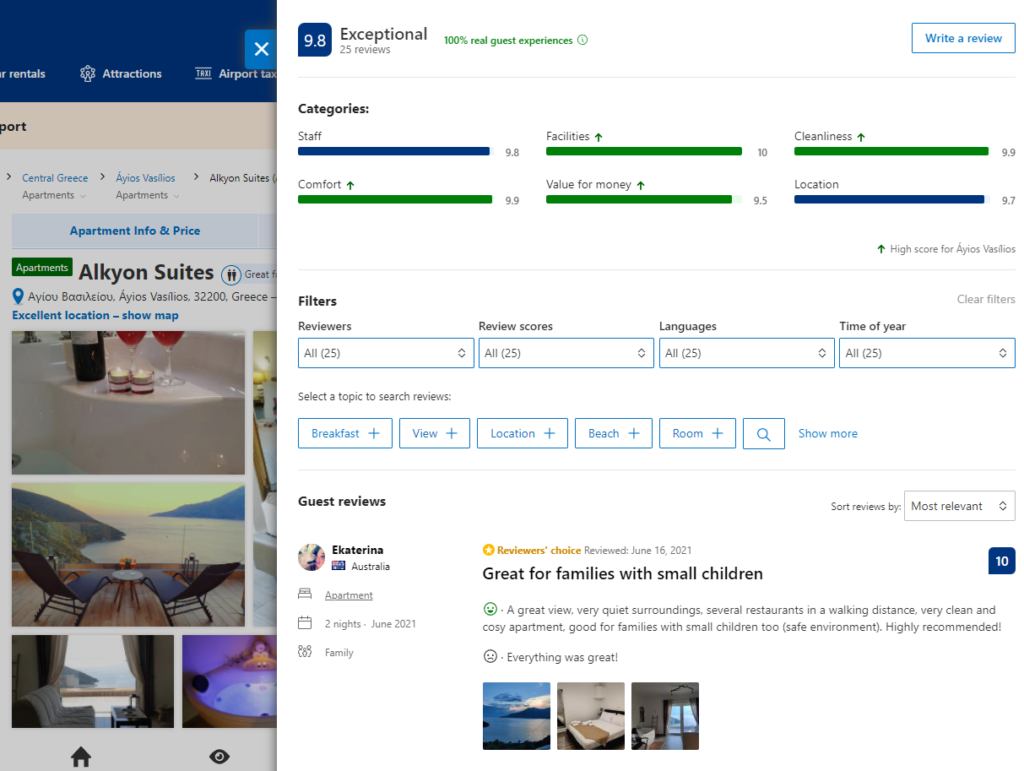This screenshot has width=1024, height=771.
Task: Click the Attractions flower icon
Action: pyautogui.click(x=88, y=73)
